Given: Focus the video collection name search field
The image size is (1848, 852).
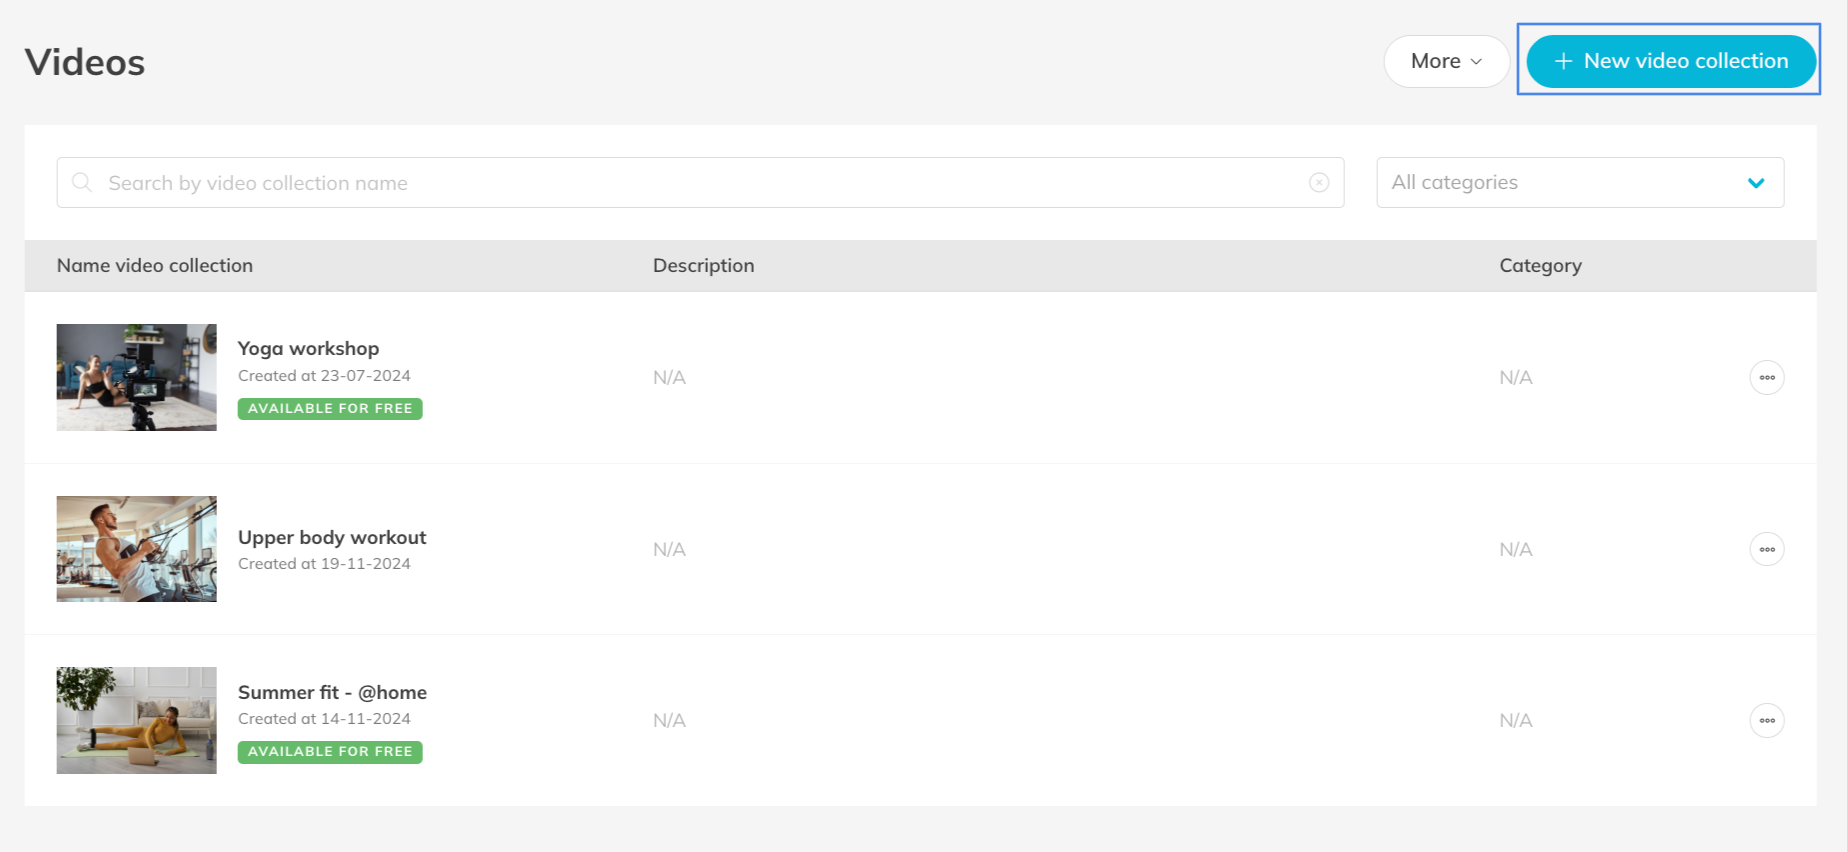Looking at the screenshot, I should tap(700, 183).
